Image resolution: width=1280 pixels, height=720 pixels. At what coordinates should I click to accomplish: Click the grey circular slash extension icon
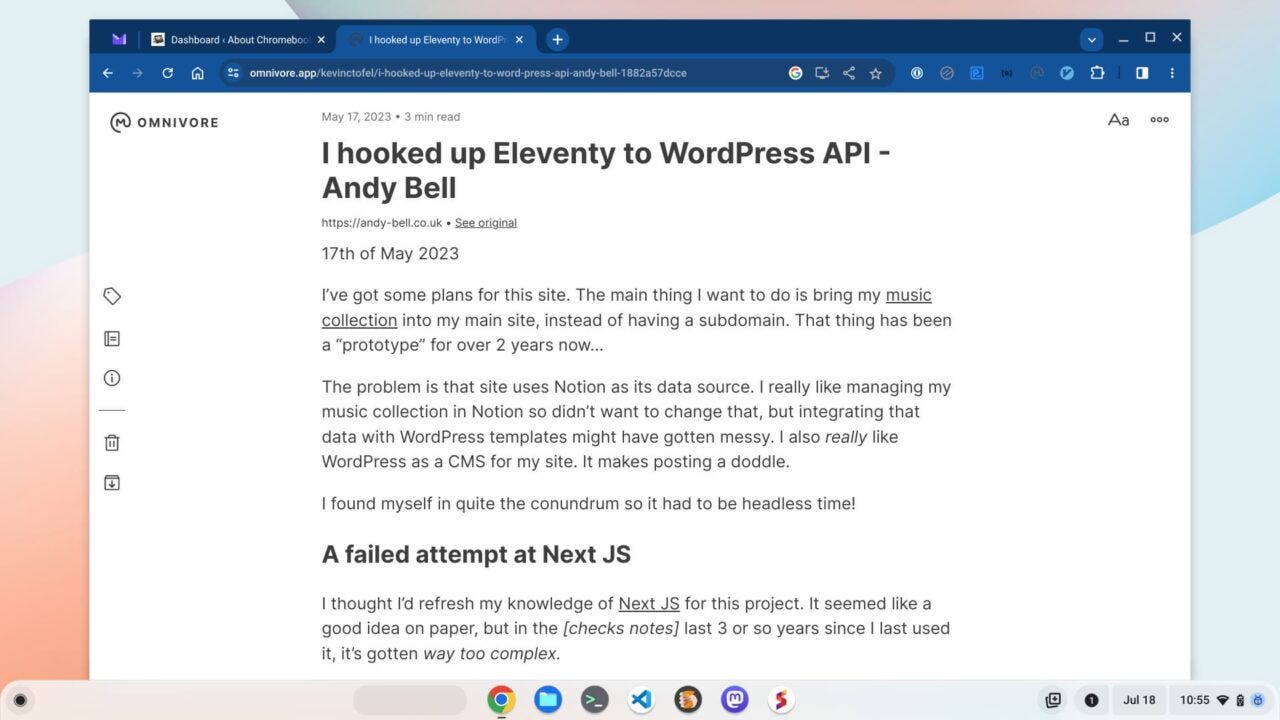947,73
